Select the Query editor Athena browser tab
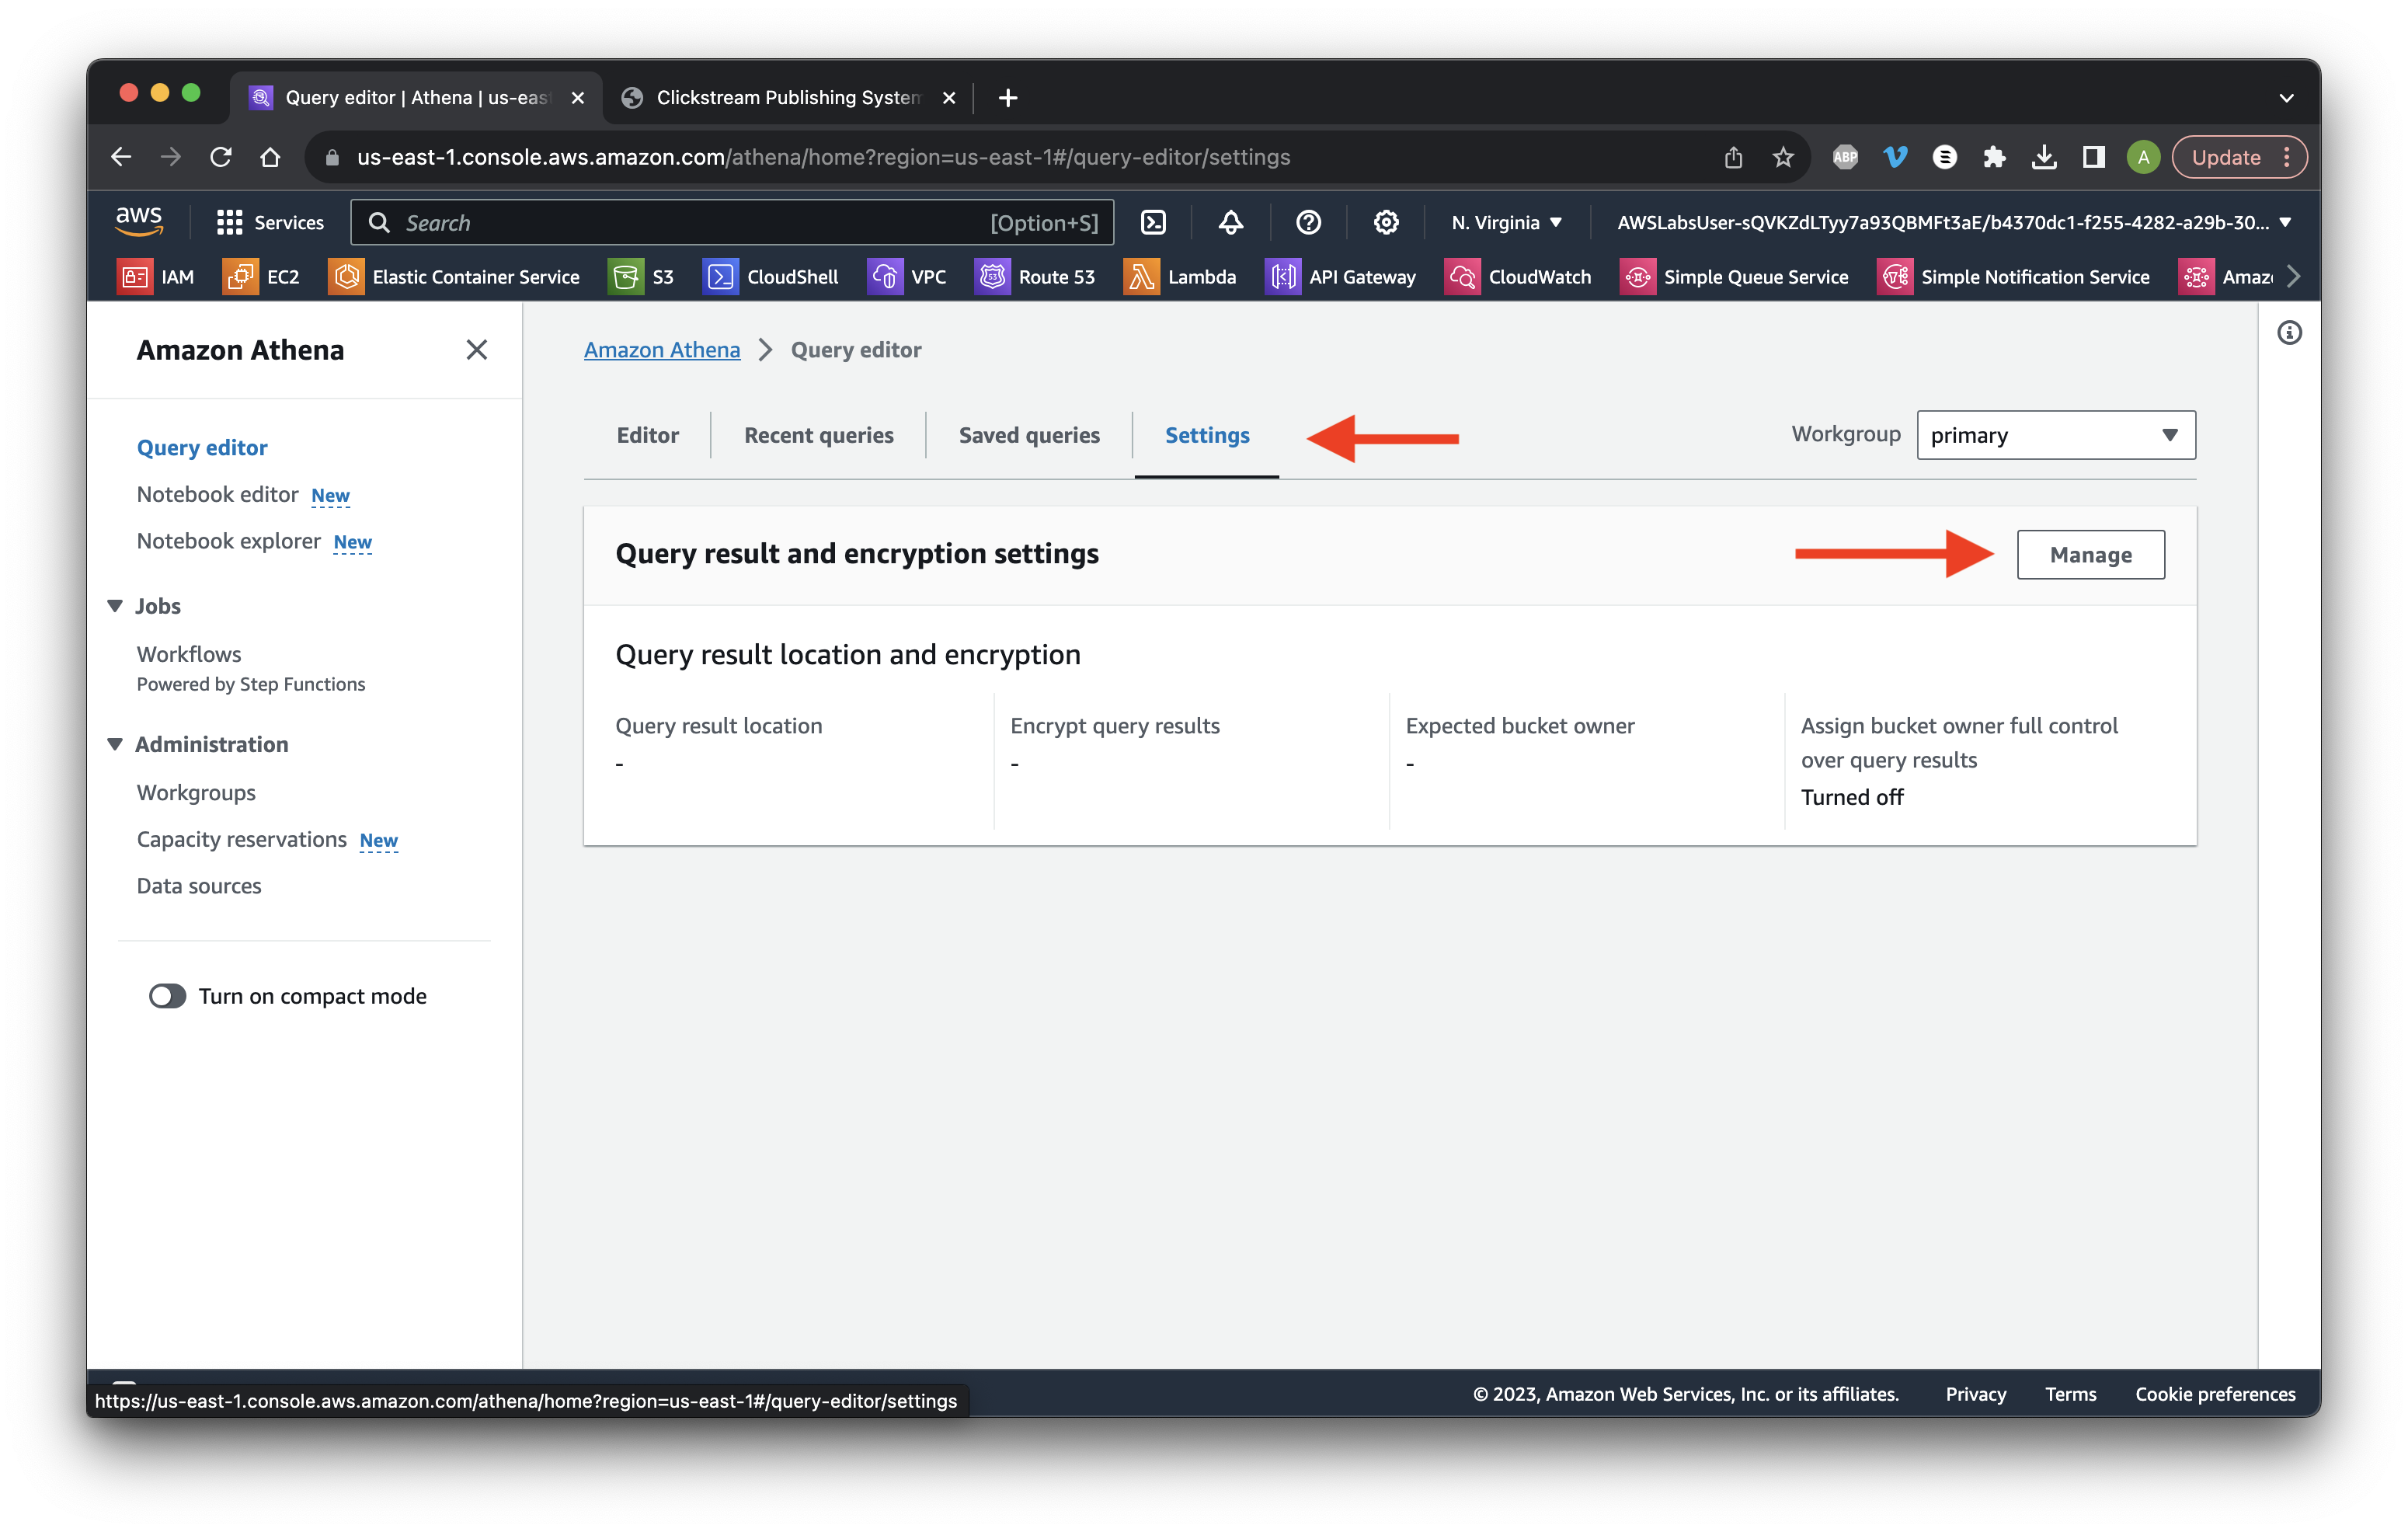Screen dimensions: 2408x1532 [416, 97]
